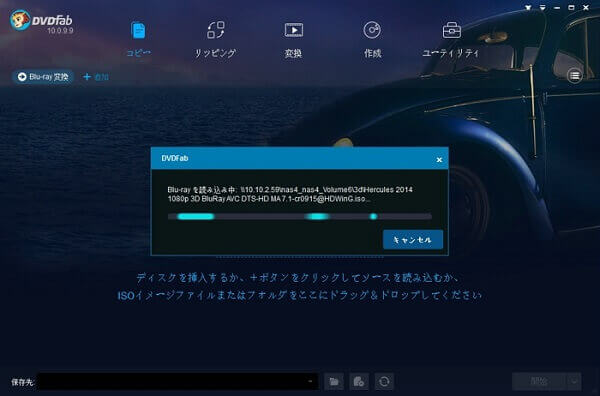This screenshot has width=600, height=396.
Task: Click the drag-and-drop instruction text
Action: (299, 286)
